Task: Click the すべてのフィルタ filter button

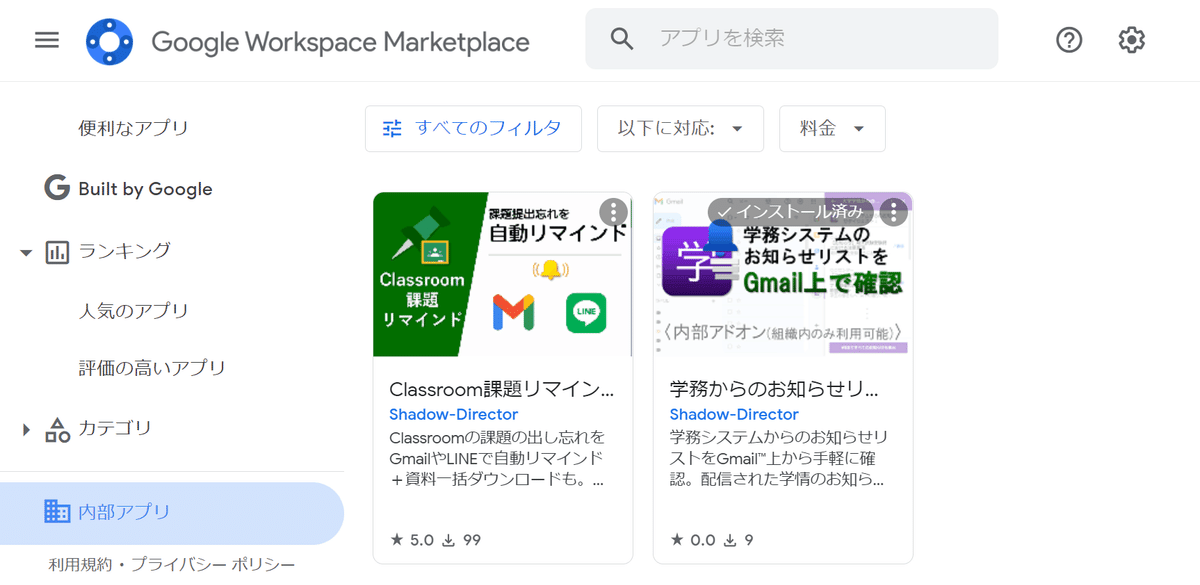Action: [x=473, y=128]
